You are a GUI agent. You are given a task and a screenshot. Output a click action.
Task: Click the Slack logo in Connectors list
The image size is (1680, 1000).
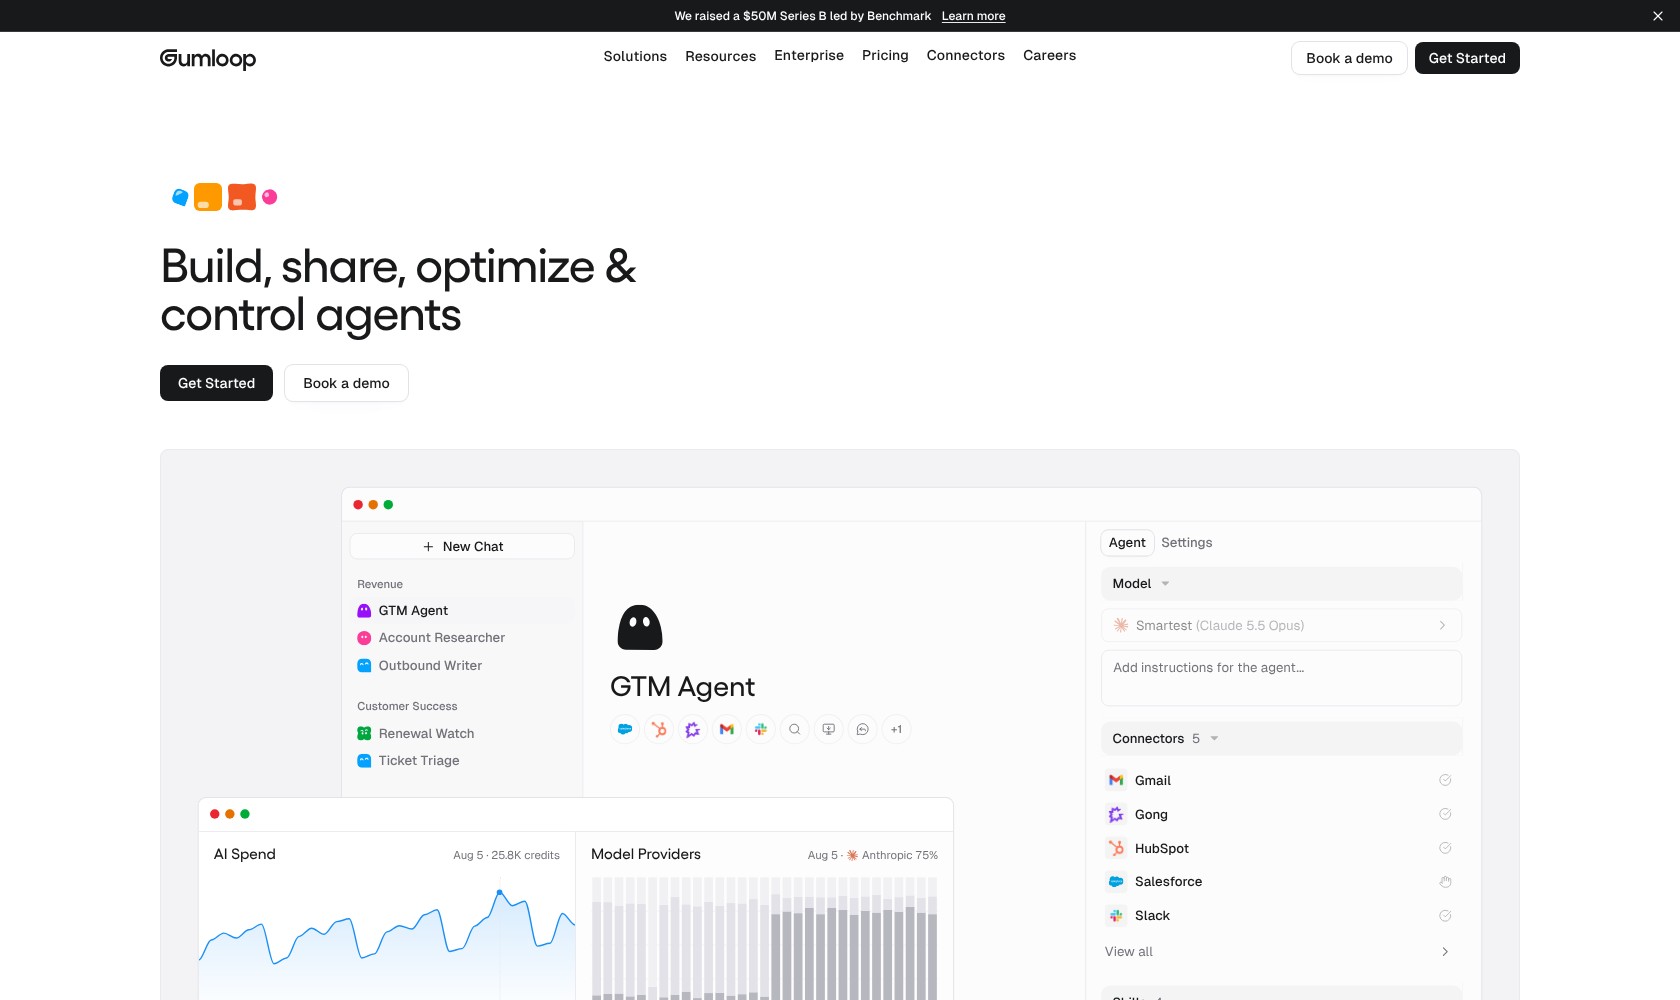click(1116, 916)
